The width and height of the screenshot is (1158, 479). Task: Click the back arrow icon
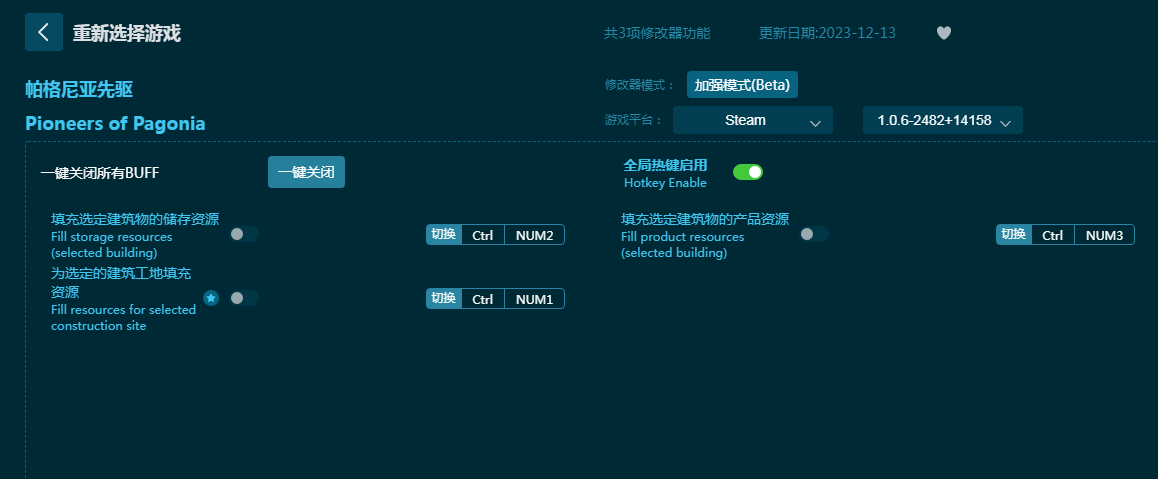pyautogui.click(x=43, y=32)
